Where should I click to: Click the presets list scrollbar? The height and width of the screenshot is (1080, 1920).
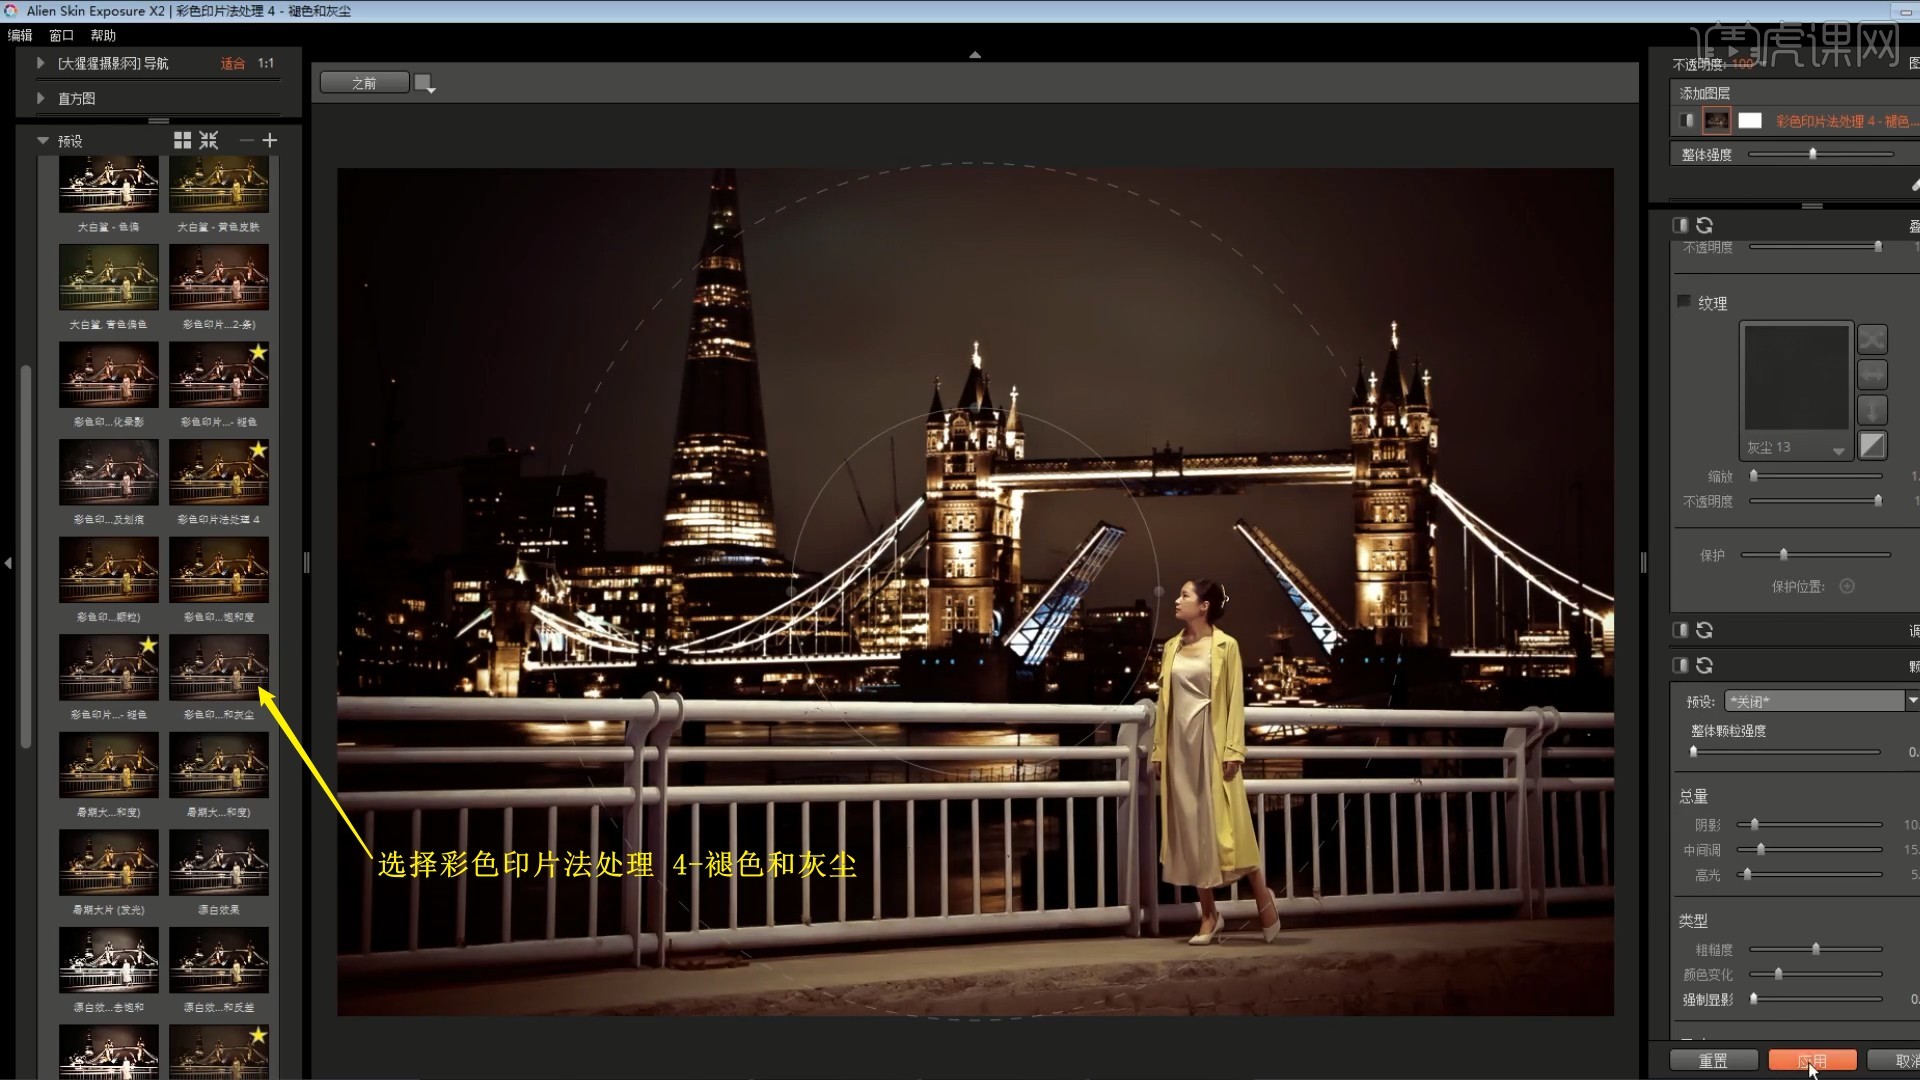coord(26,557)
